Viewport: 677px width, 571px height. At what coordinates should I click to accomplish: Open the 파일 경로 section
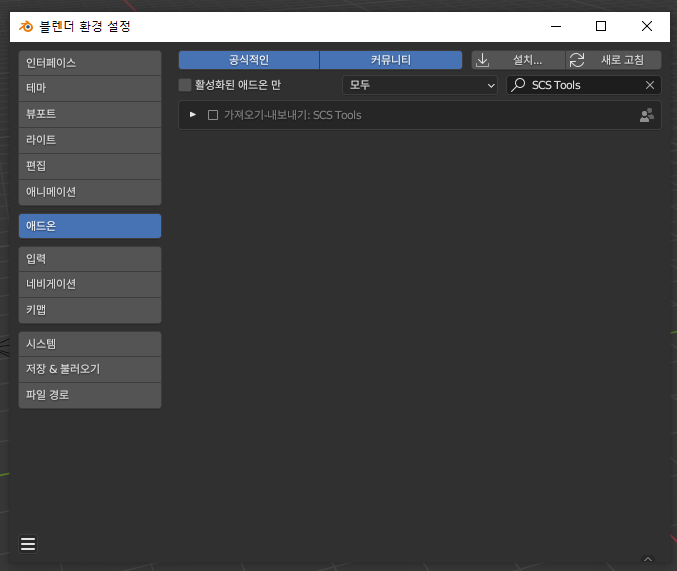coord(90,395)
